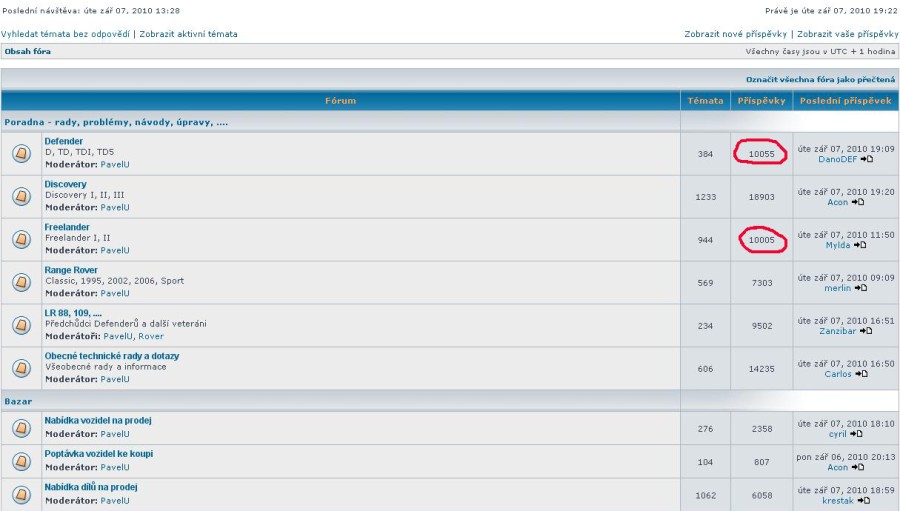This screenshot has height=511, width=900.
Task: Click the Range Rover forum status icon
Action: 20,282
